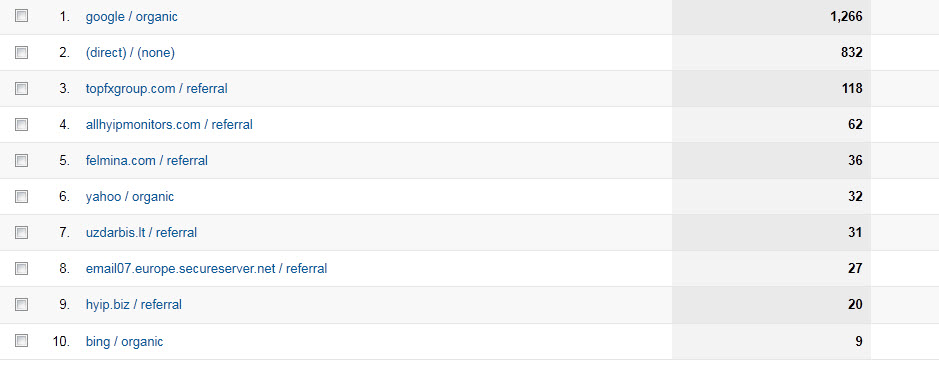Screen dimensions: 939x375
Task: Open email07.europe.secureserver.net / referral link
Action: (207, 268)
